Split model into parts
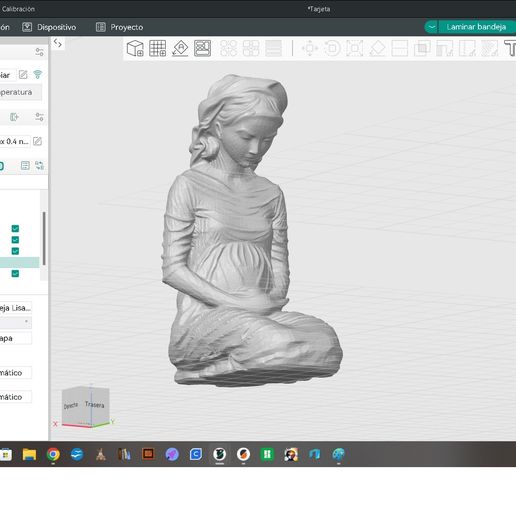This screenshot has height=516, width=516. click(x=251, y=48)
